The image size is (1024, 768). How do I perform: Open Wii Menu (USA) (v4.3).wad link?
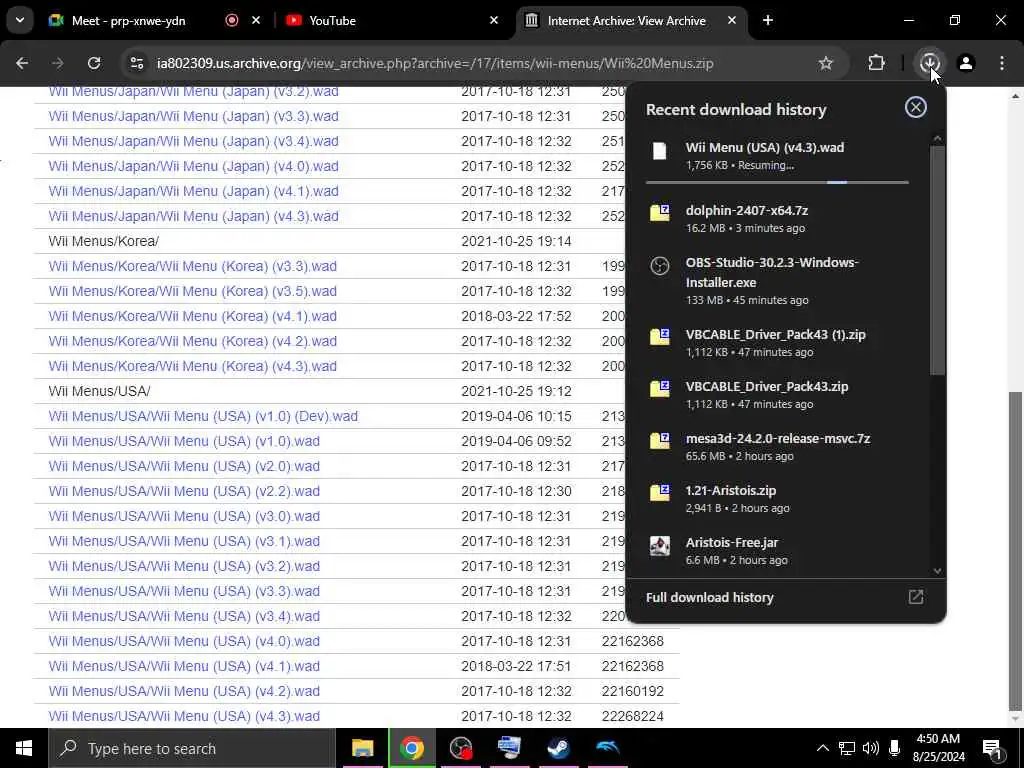[184, 716]
